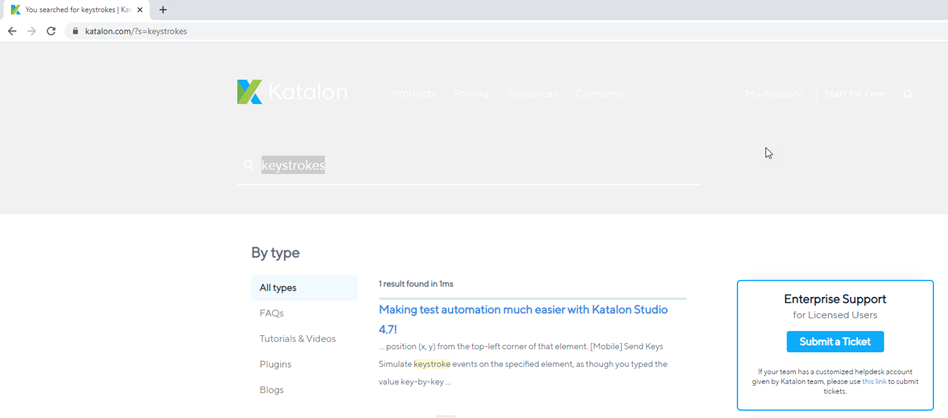Click the address bar URL
This screenshot has width=948, height=418.
(136, 31)
